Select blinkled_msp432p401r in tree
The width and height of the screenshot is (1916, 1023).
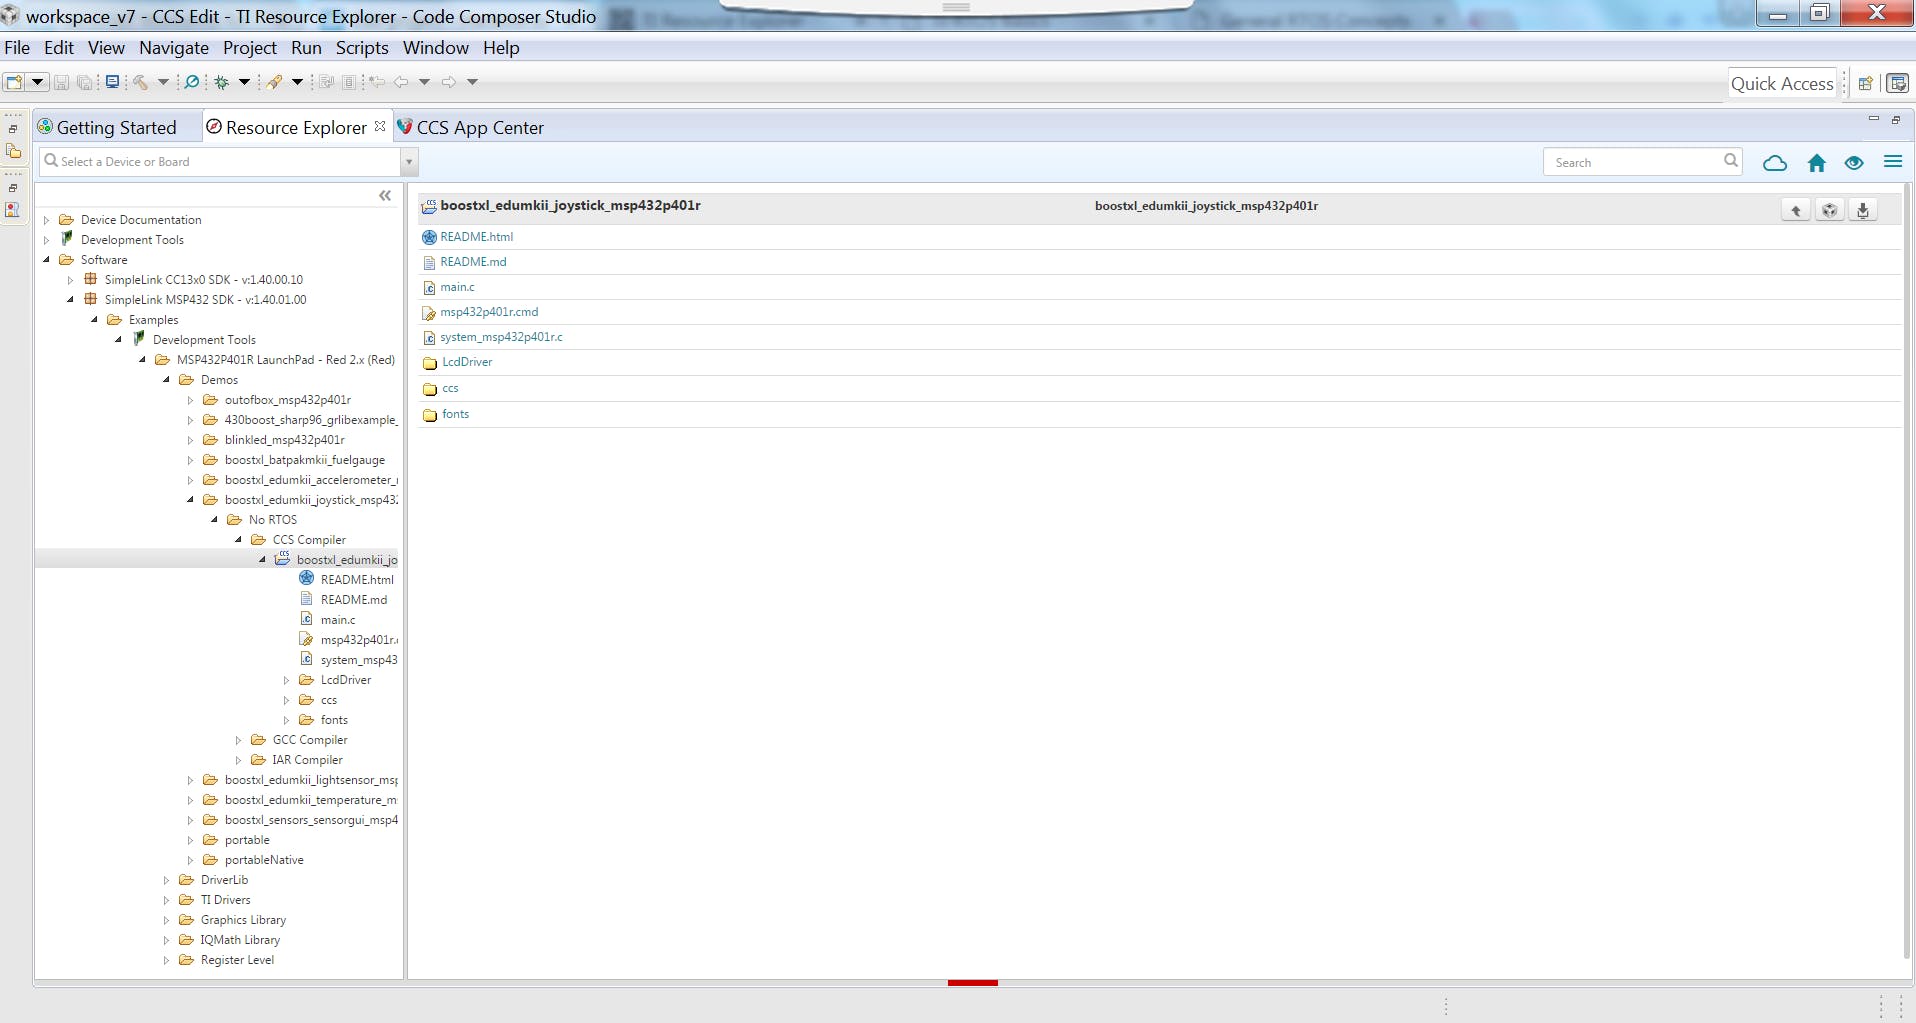pos(284,440)
